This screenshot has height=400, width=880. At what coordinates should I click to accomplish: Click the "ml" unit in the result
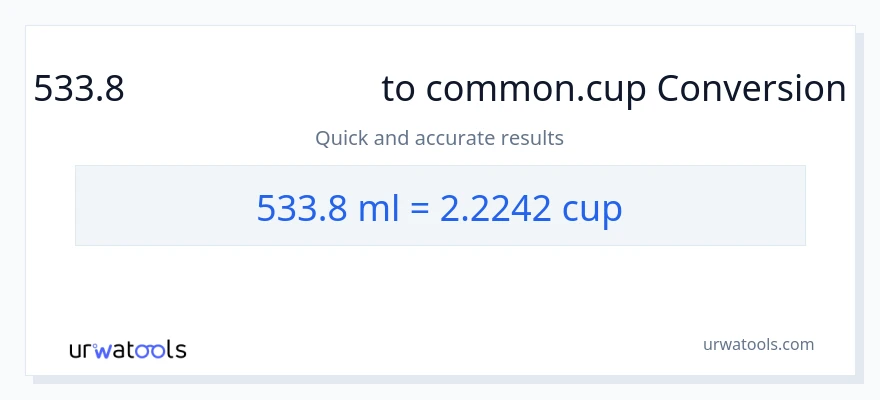coord(379,207)
